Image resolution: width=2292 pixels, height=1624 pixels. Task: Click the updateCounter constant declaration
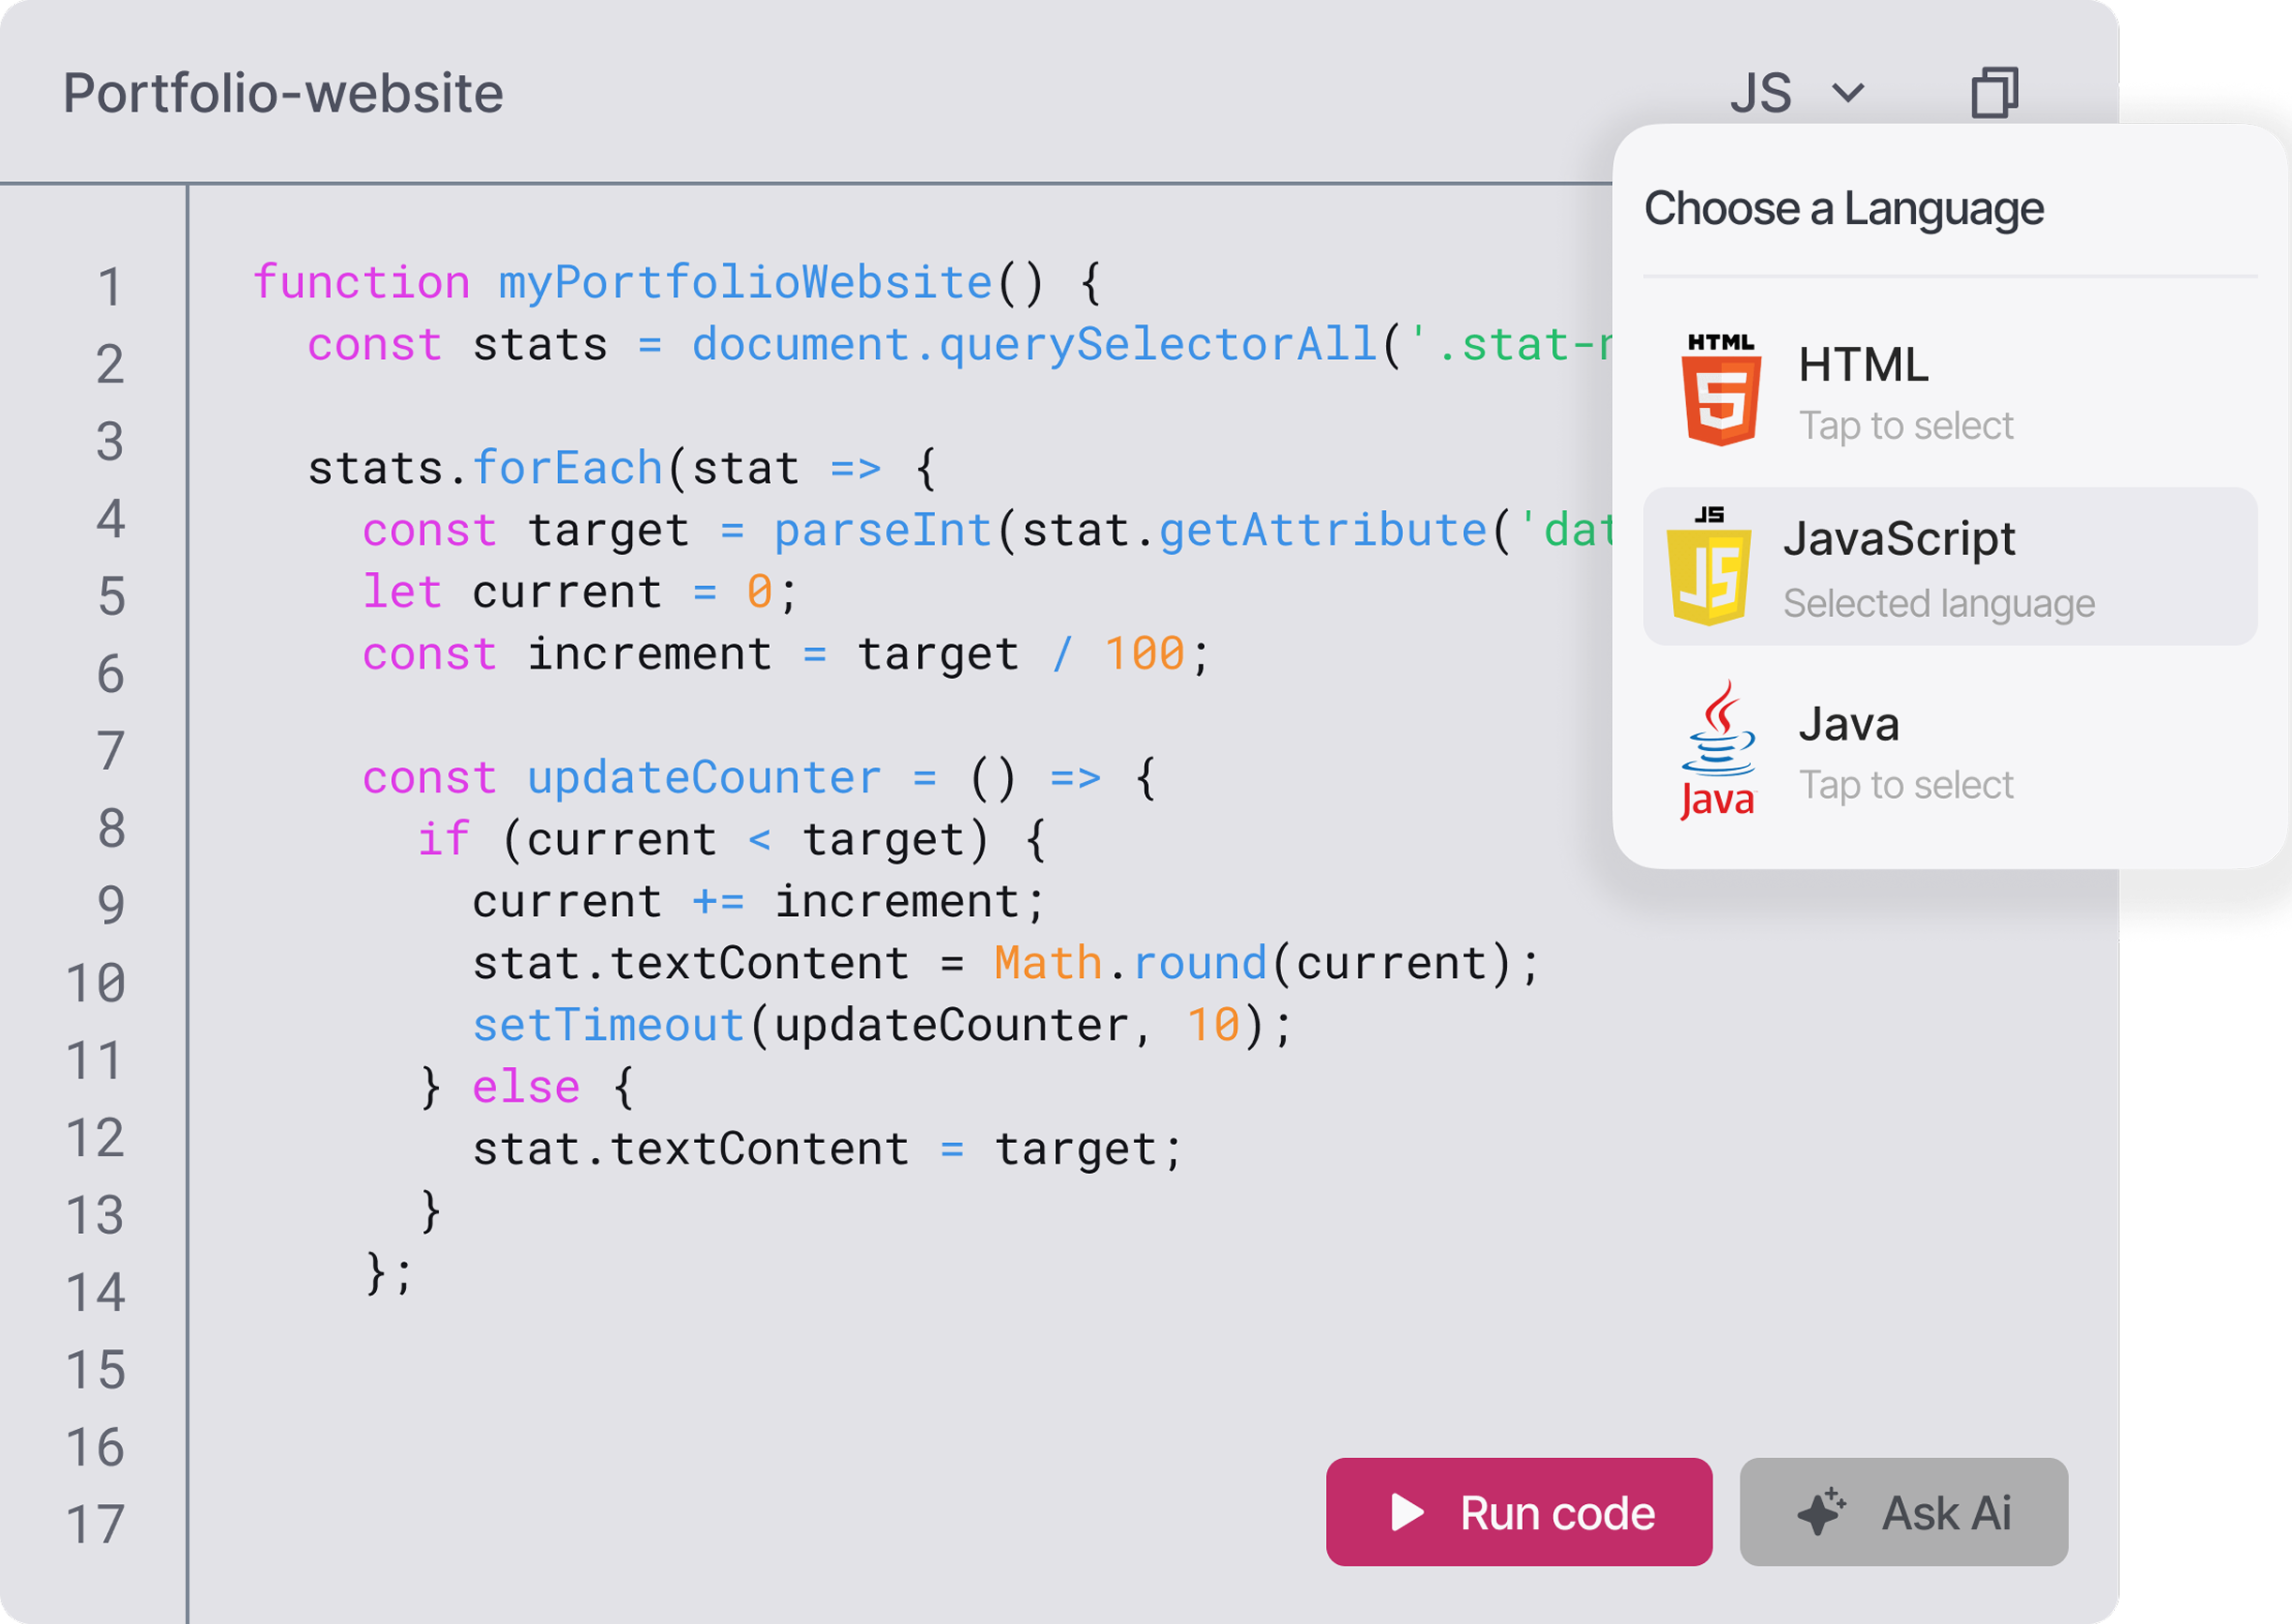(703, 778)
